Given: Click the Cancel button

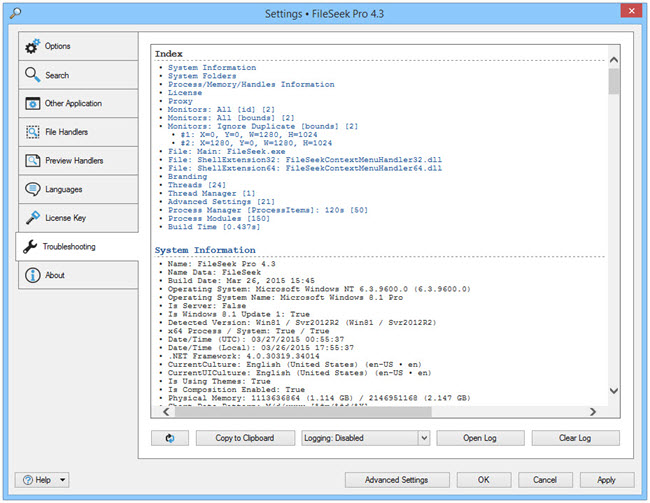Looking at the screenshot, I should coord(545,480).
